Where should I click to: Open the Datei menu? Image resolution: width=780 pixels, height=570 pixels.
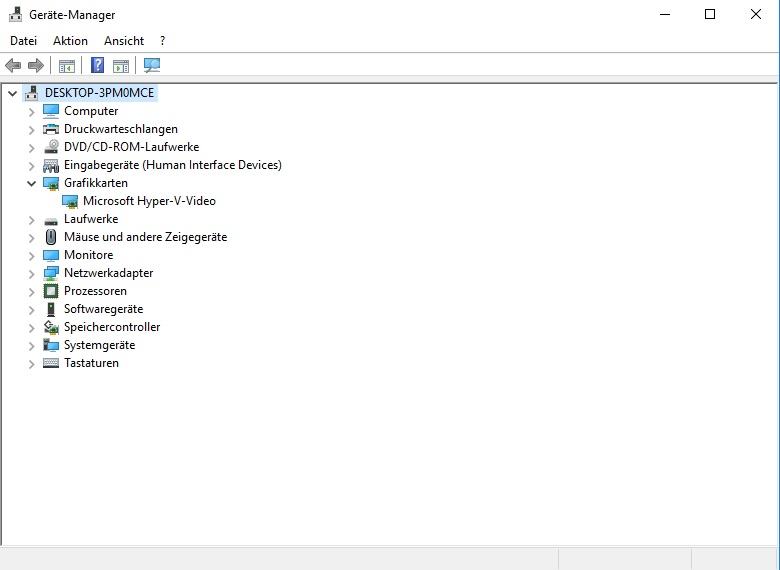click(23, 41)
